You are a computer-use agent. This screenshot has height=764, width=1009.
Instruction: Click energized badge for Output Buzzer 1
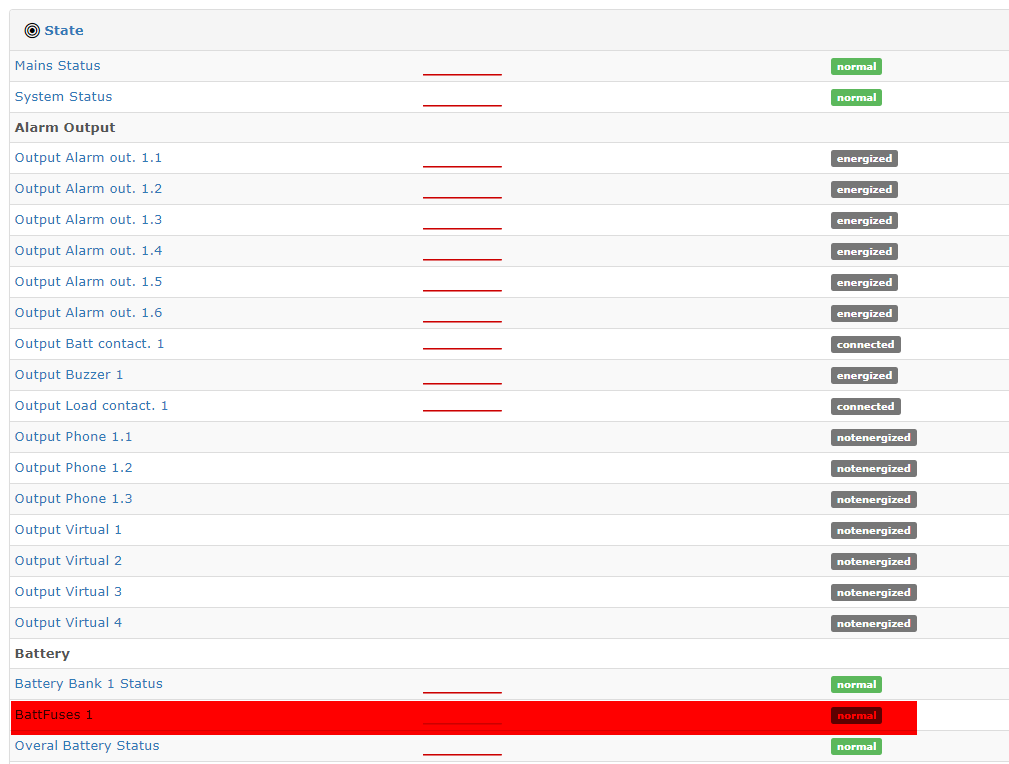point(864,375)
